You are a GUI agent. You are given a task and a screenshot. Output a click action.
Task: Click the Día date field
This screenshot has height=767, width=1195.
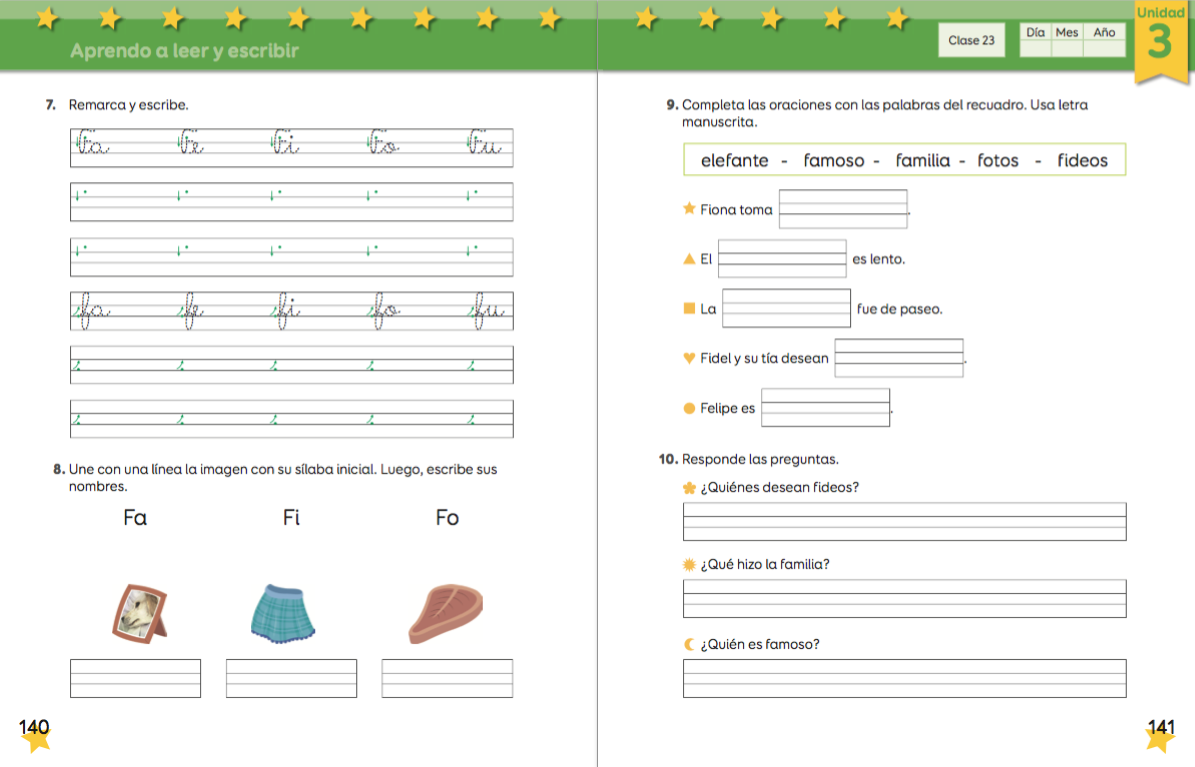(x=1035, y=46)
